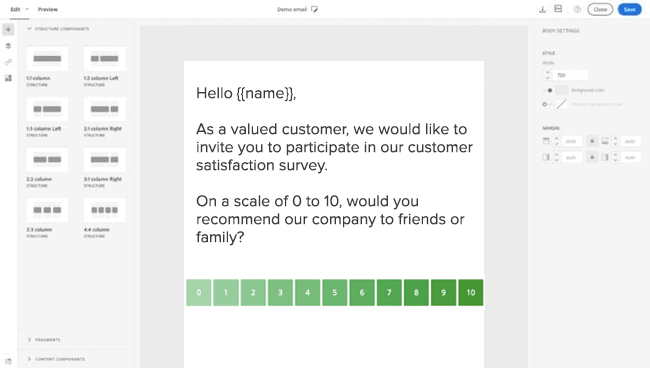Open the add components plus icon
The width and height of the screenshot is (650, 368).
click(x=8, y=29)
